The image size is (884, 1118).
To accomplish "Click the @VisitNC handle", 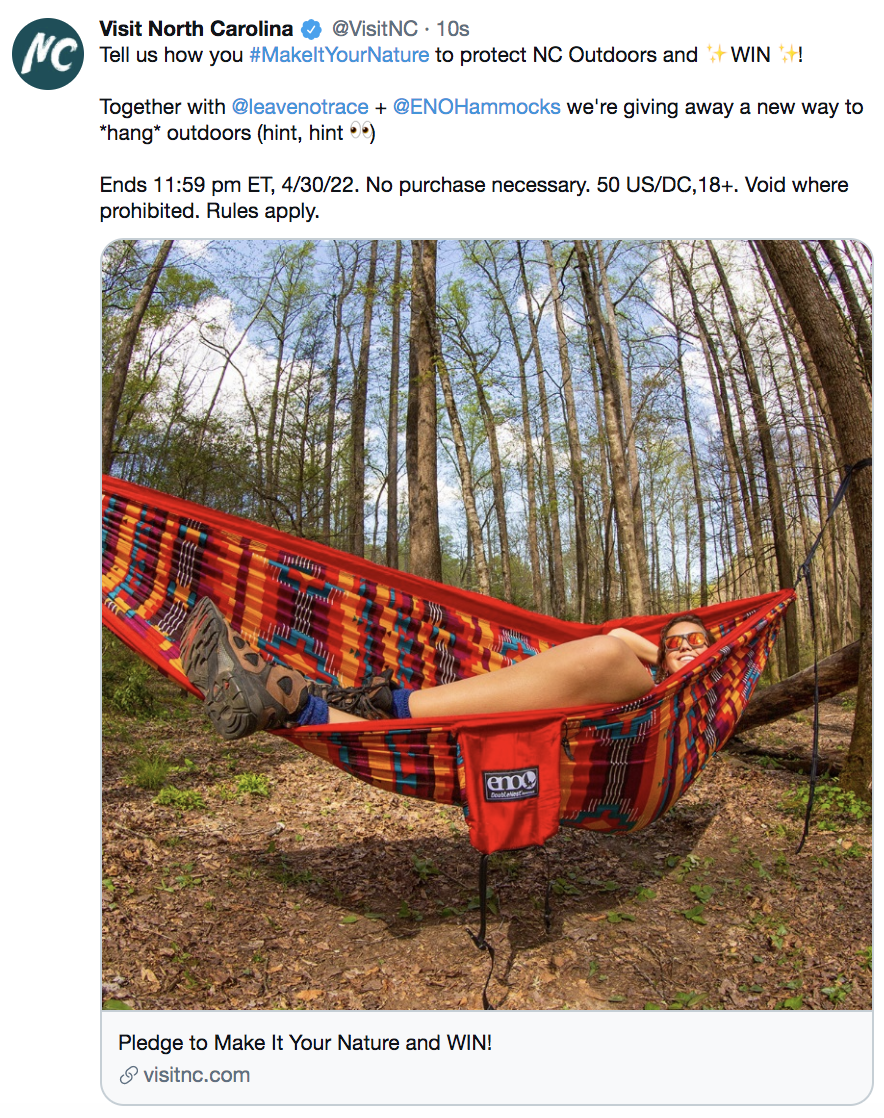I will (x=375, y=29).
